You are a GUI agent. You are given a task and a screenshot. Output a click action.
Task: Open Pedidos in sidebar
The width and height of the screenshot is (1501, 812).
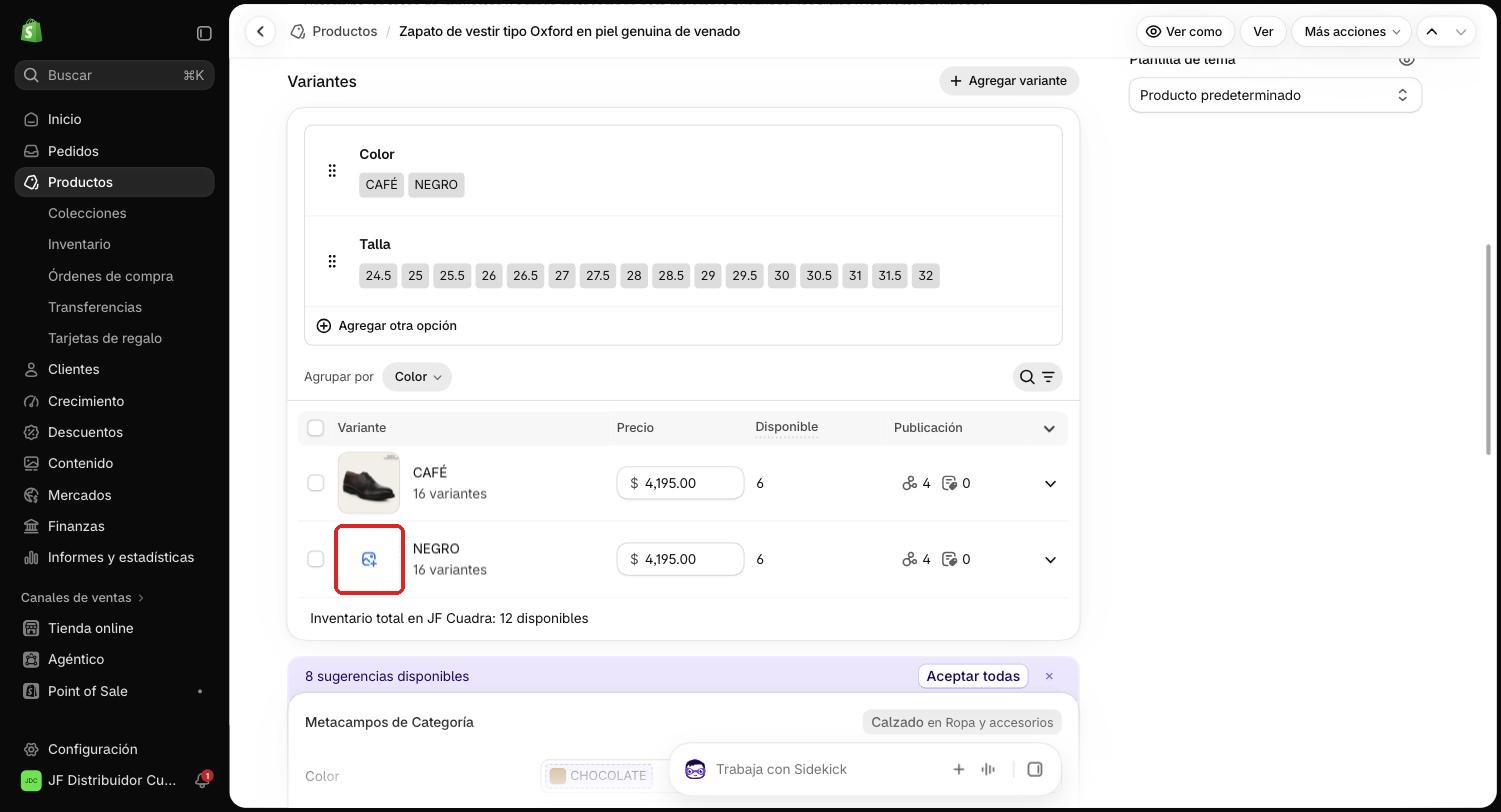click(114, 151)
